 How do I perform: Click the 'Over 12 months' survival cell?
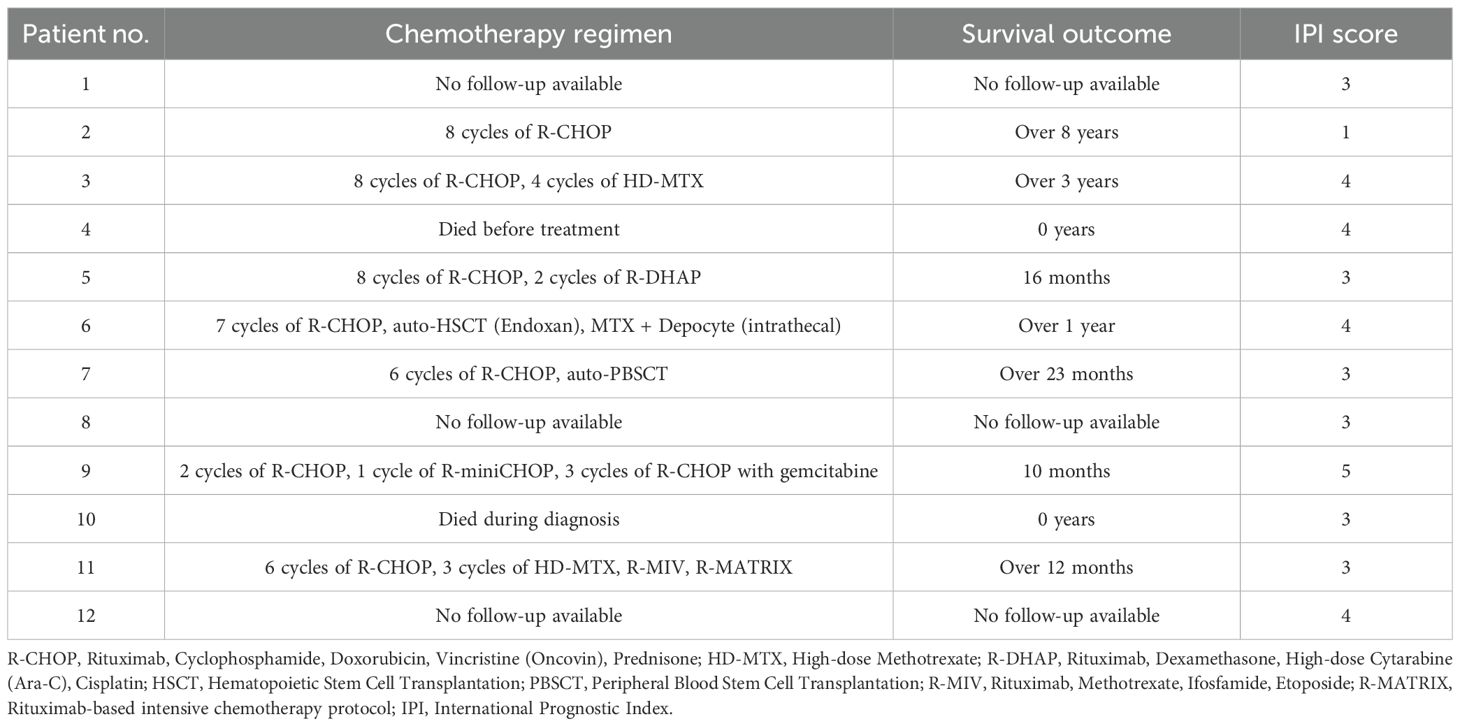coord(1066,567)
